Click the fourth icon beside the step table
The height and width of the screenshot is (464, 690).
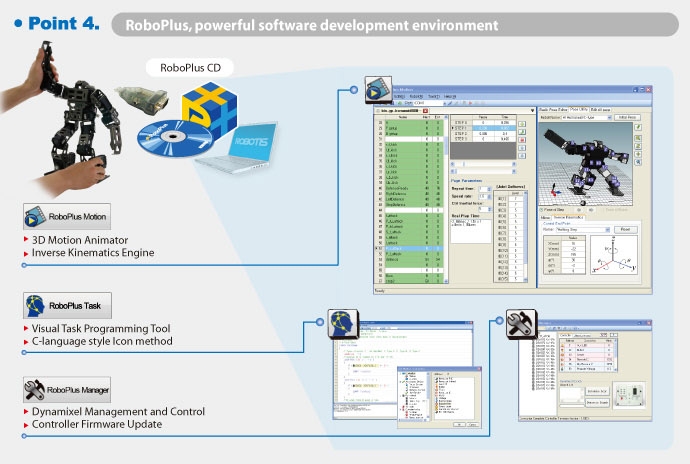pyautogui.click(x=522, y=148)
